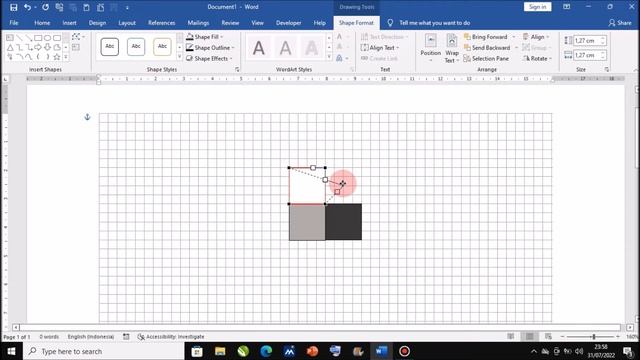
Task: Switch to the Developer tab
Action: [288, 23]
